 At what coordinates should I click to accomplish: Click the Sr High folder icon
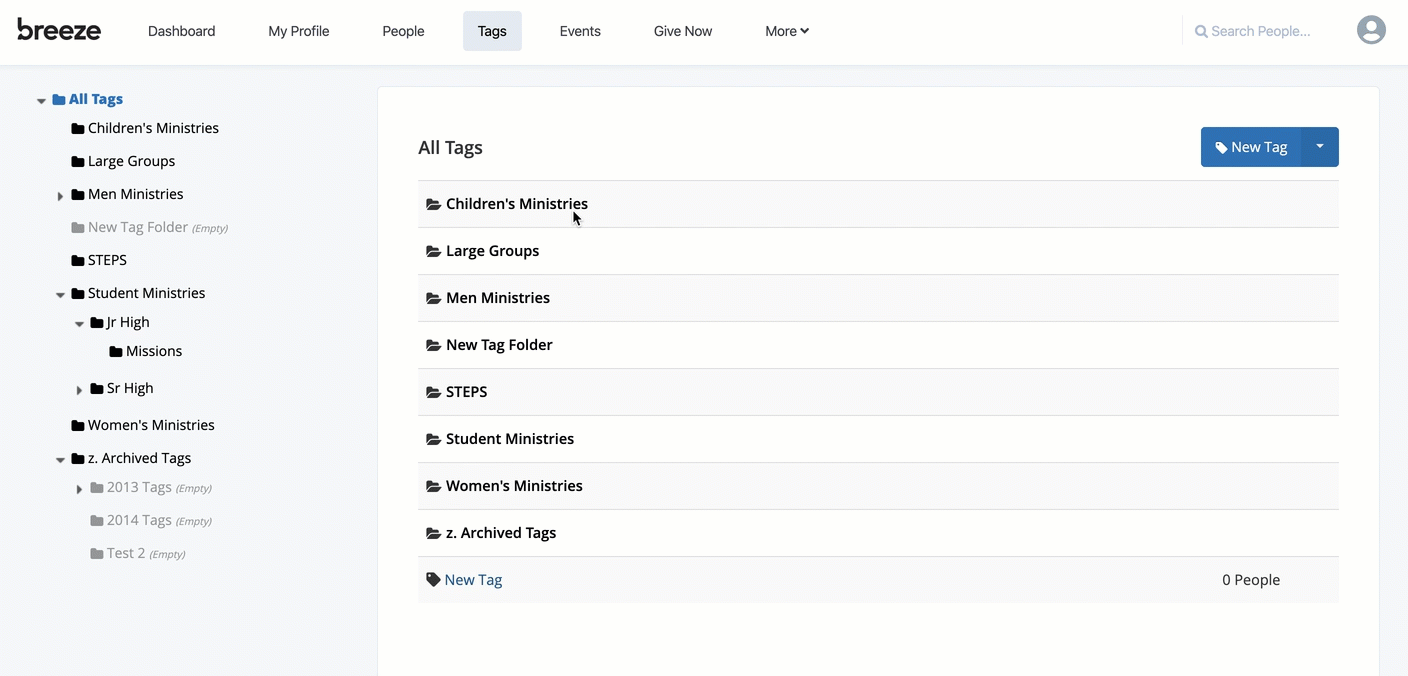(x=97, y=389)
